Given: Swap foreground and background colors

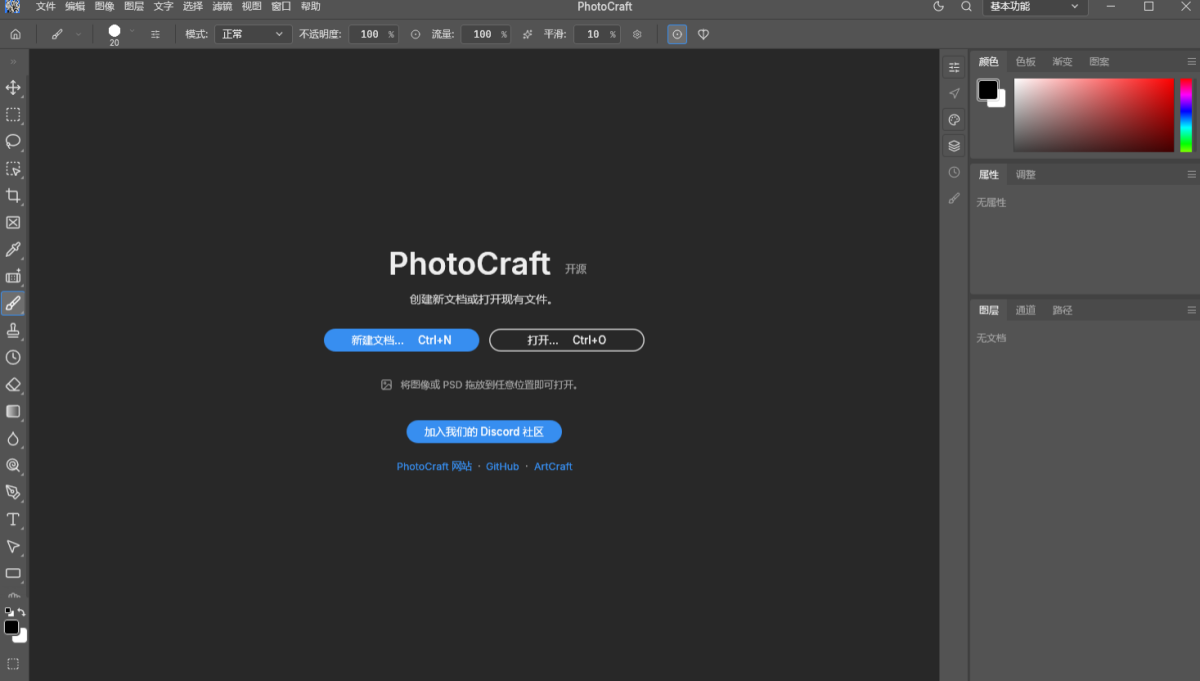Looking at the screenshot, I should point(22,612).
